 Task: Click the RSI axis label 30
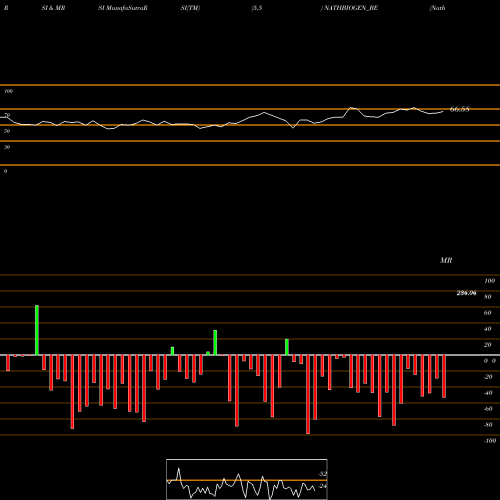click(7, 147)
